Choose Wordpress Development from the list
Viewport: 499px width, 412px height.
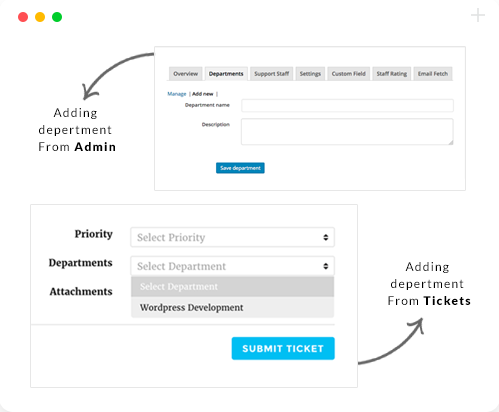click(232, 307)
